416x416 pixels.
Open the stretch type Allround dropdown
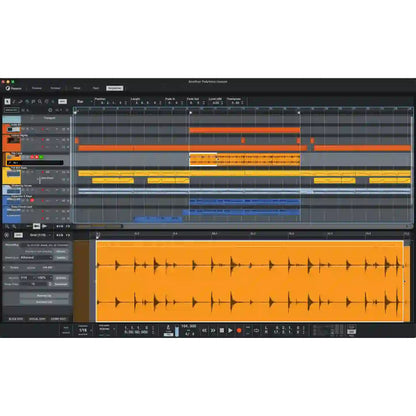tap(37, 258)
